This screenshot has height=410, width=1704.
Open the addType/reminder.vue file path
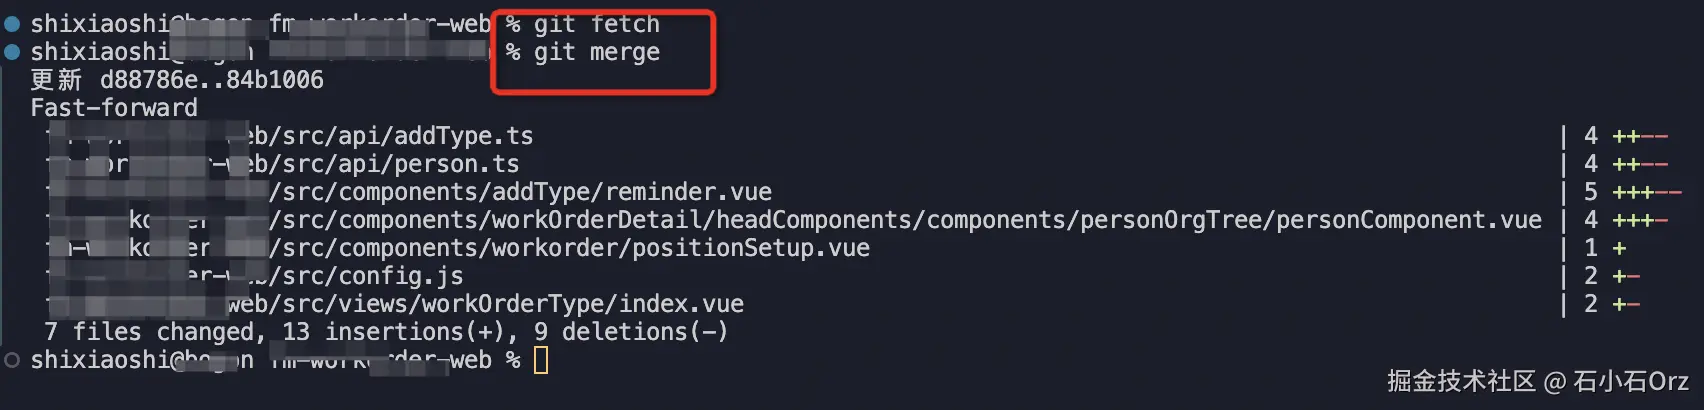click(x=520, y=192)
